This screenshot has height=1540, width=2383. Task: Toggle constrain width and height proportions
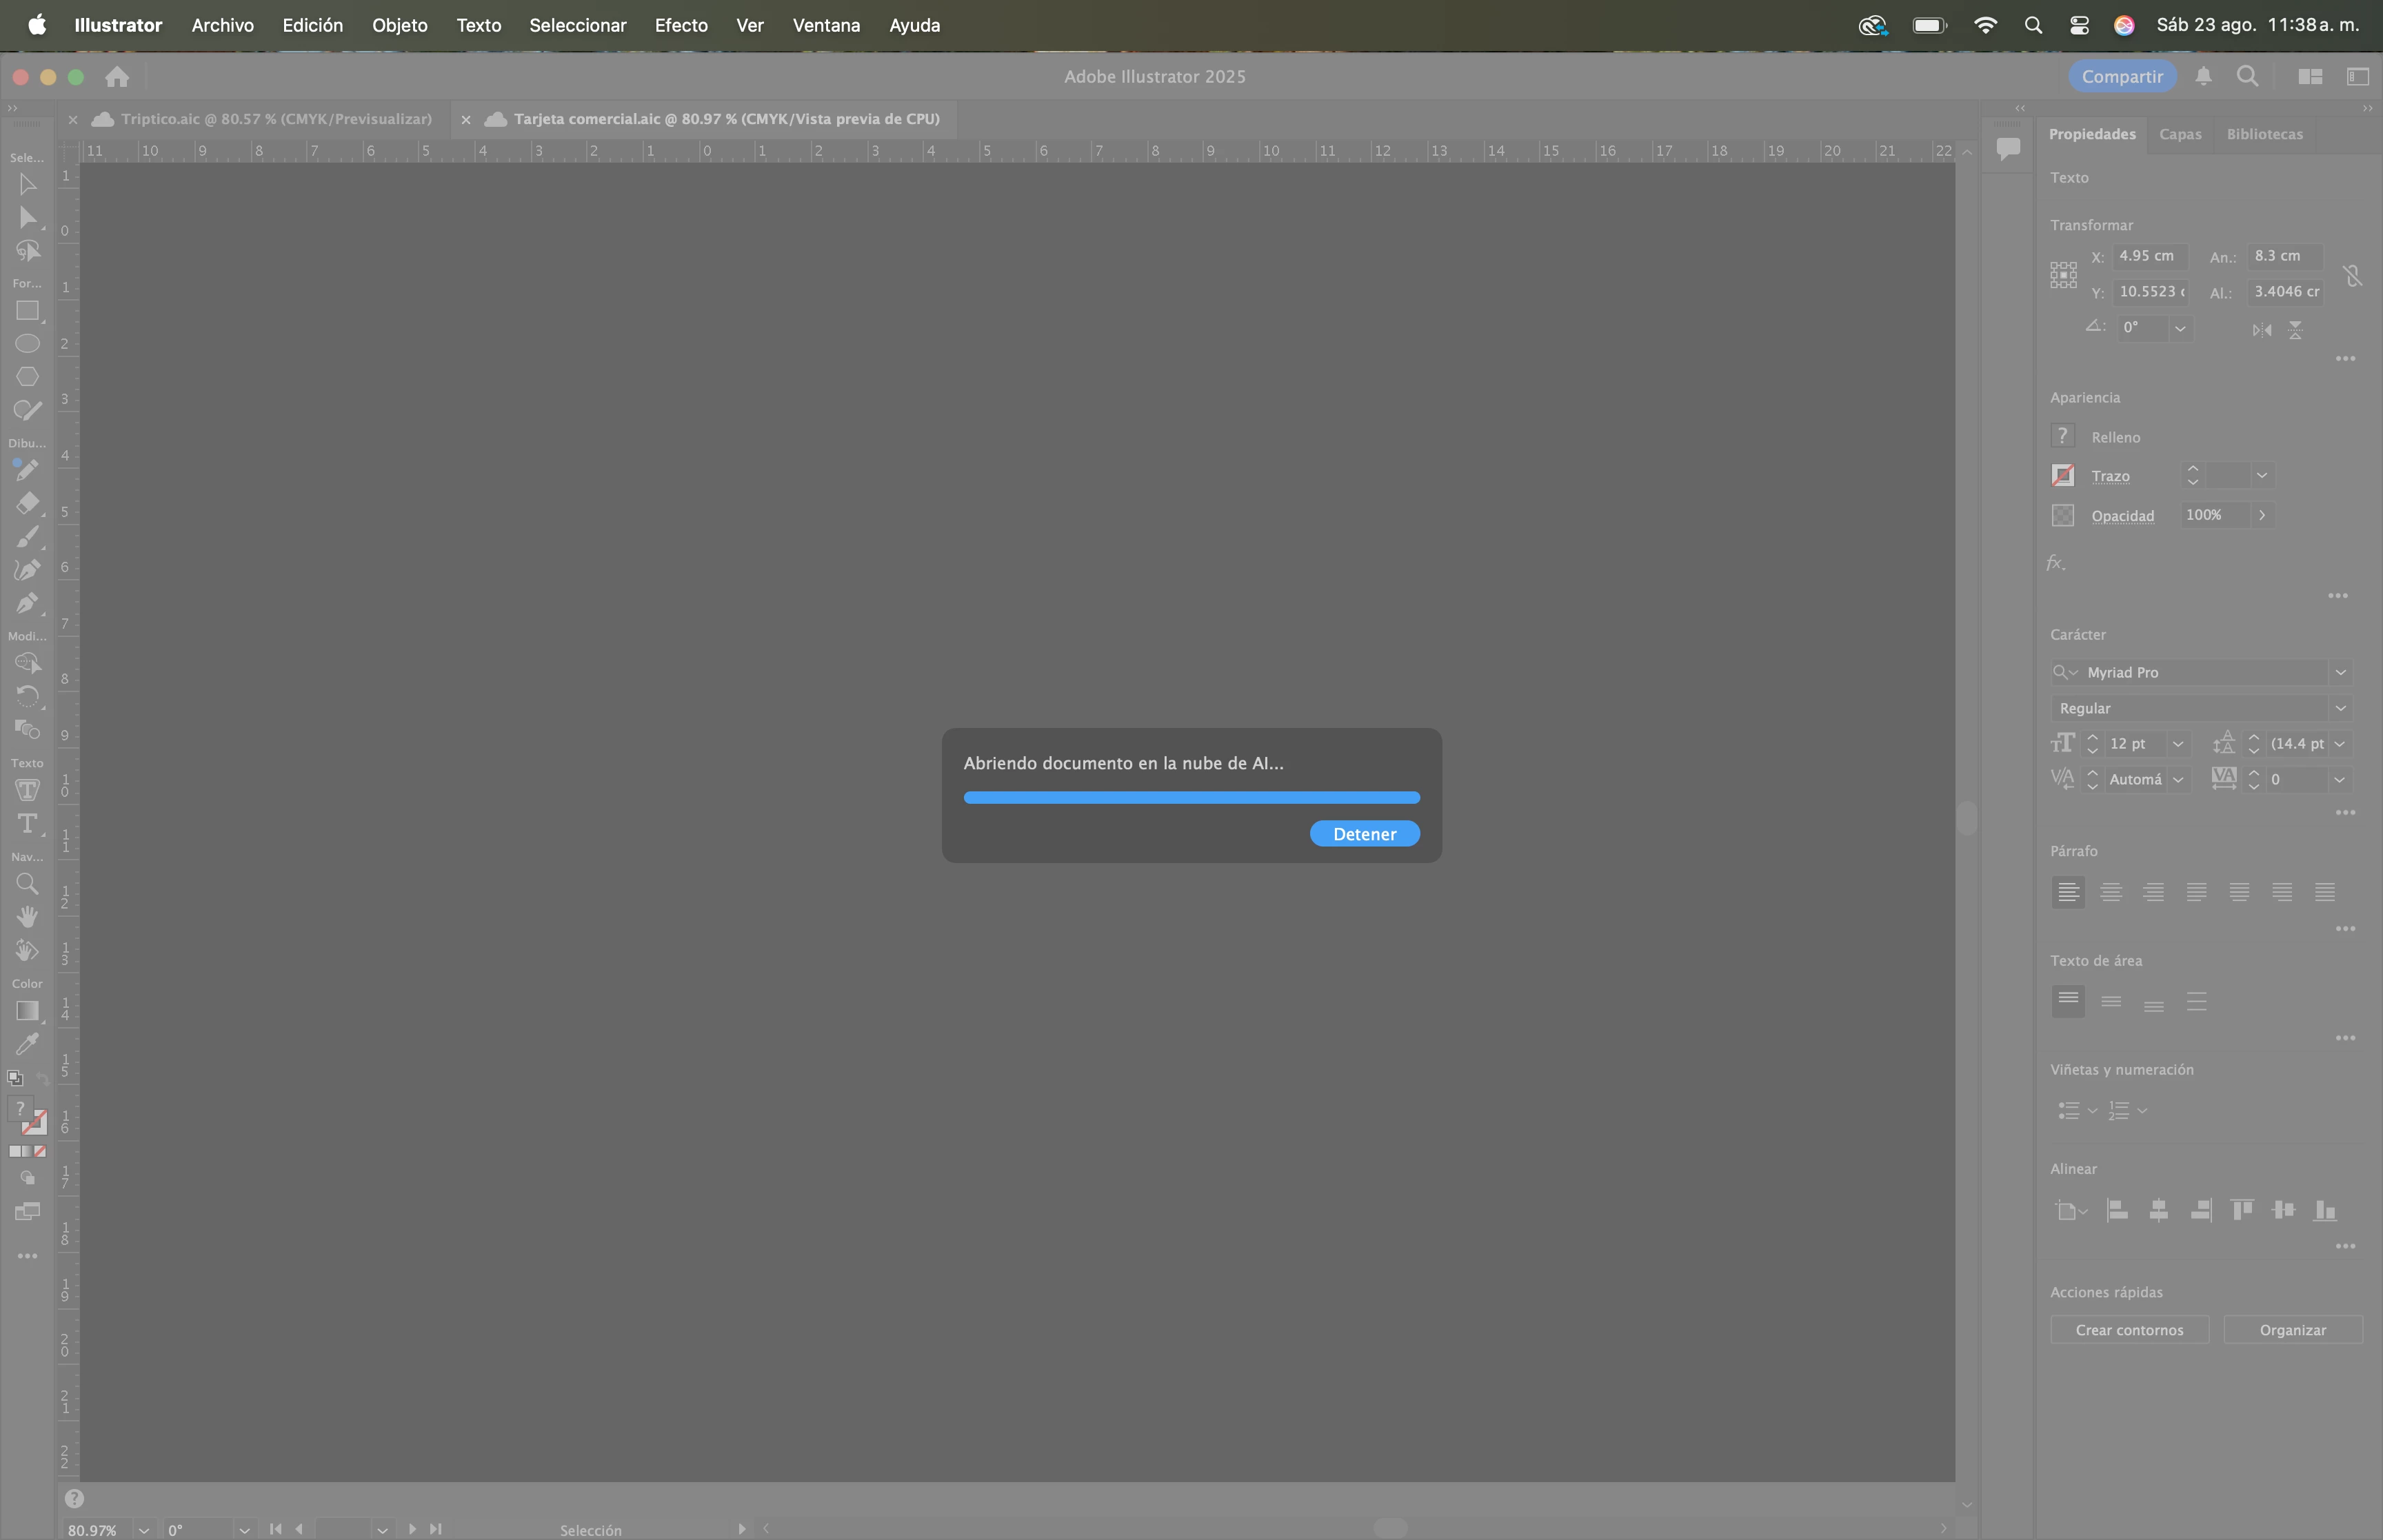point(2352,275)
